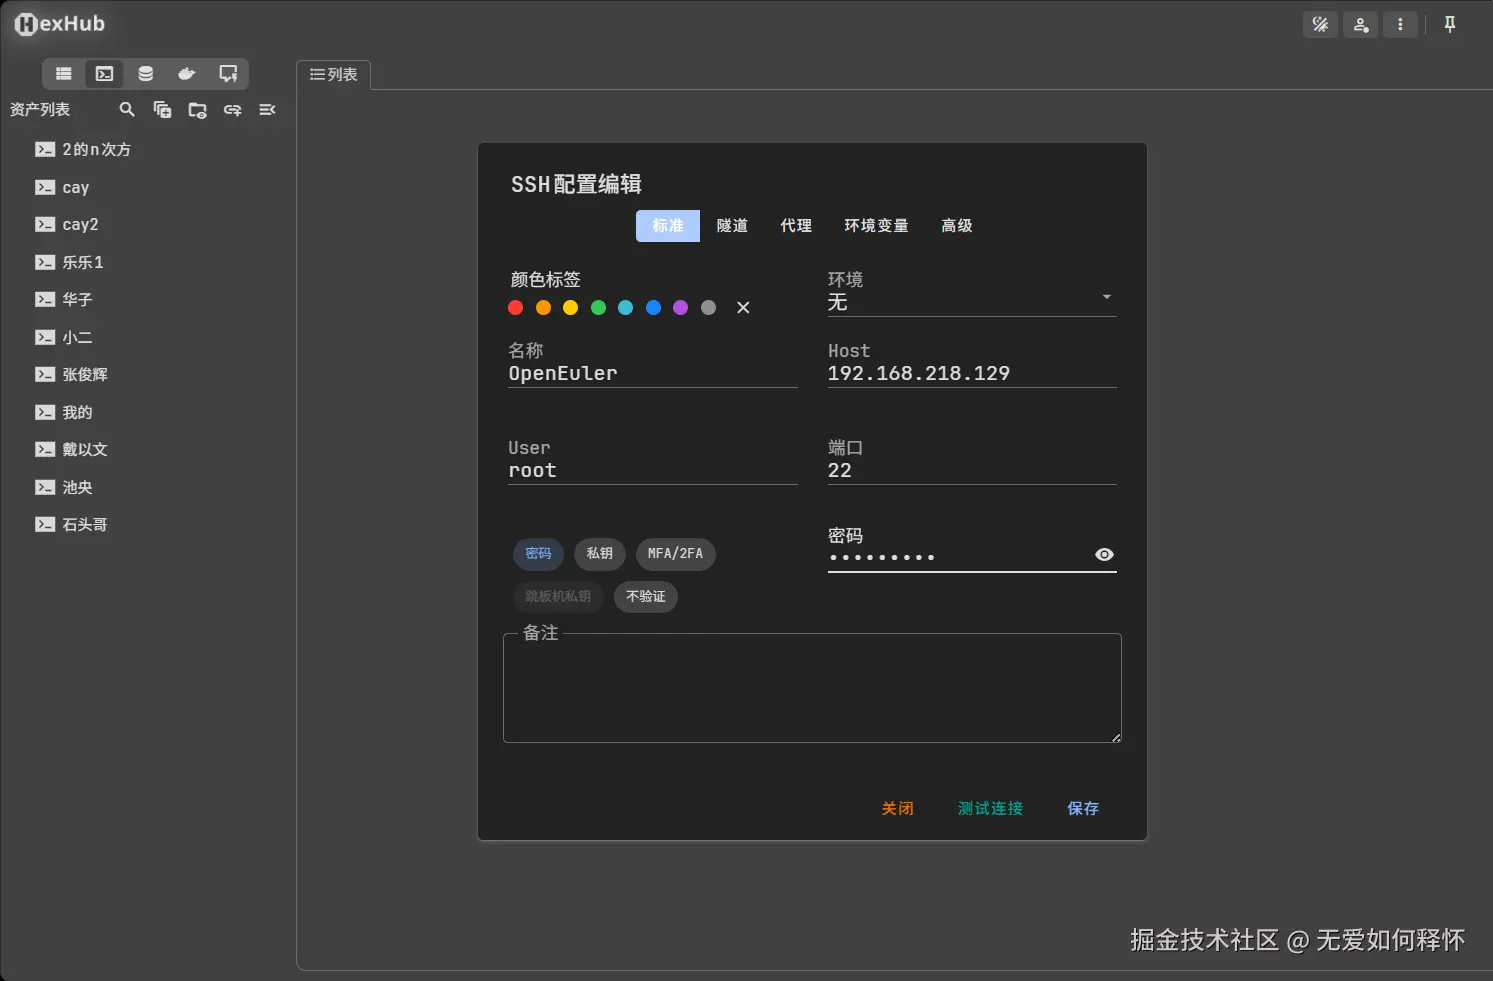The width and height of the screenshot is (1493, 981).
Task: Open the Docker whale icon
Action: point(186,74)
